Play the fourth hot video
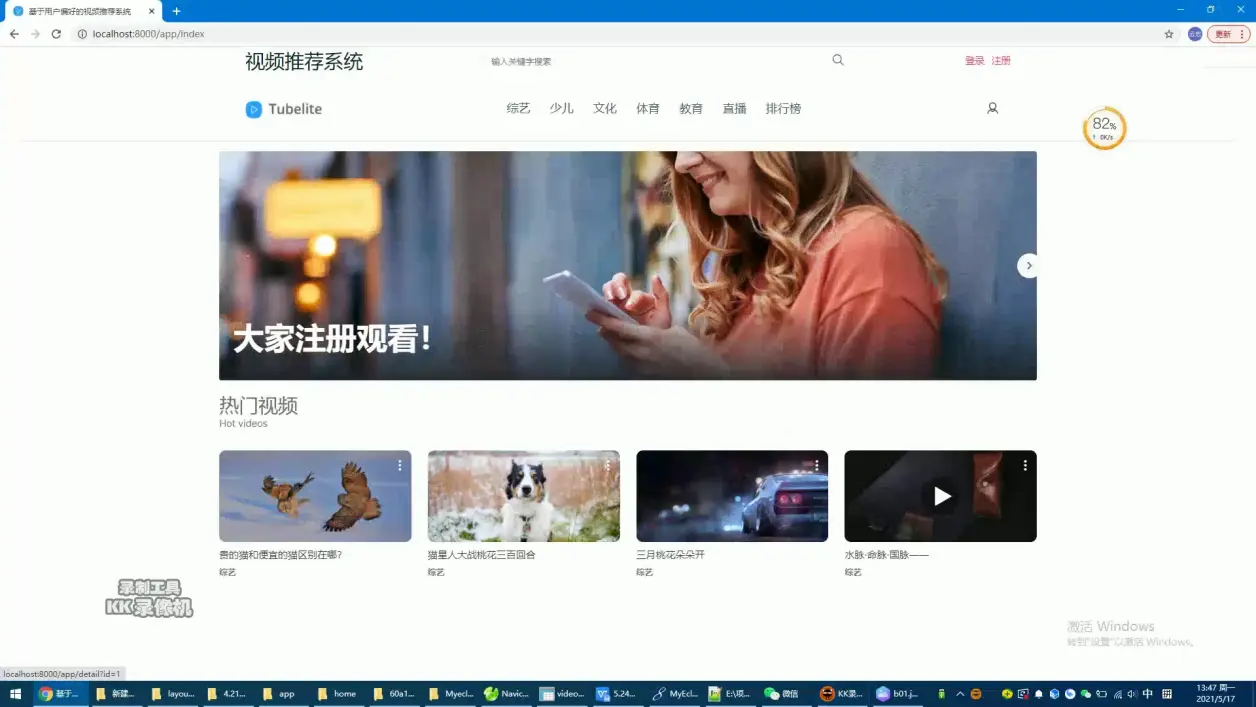This screenshot has width=1256, height=707. coord(941,496)
